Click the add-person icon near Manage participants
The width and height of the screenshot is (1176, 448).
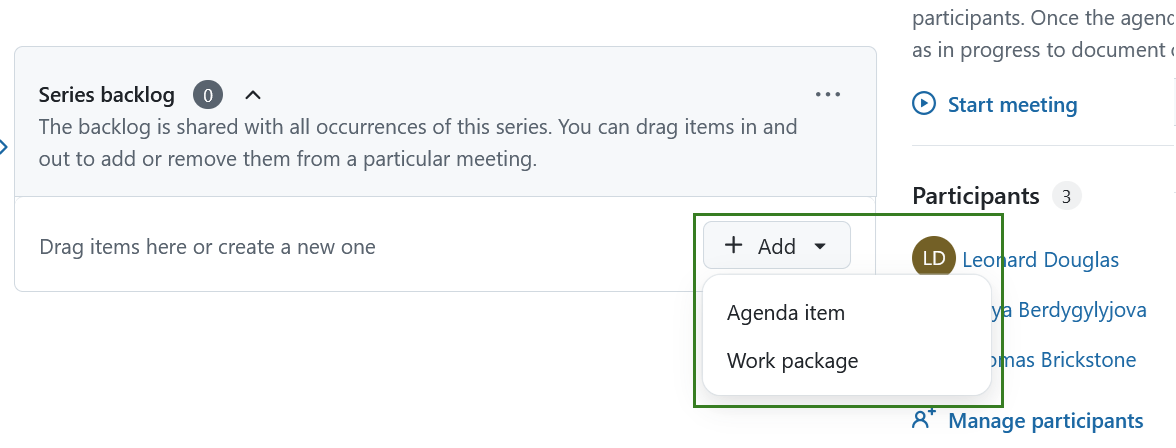(924, 420)
